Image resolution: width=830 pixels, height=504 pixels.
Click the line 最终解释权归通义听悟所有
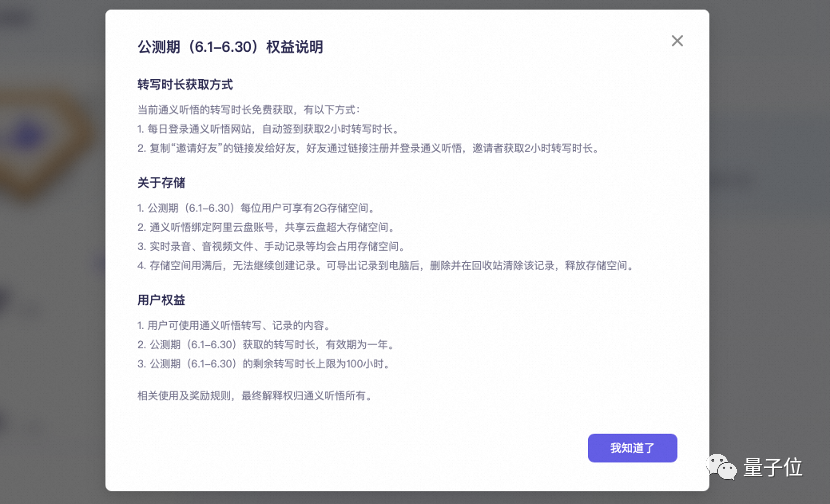coord(255,395)
